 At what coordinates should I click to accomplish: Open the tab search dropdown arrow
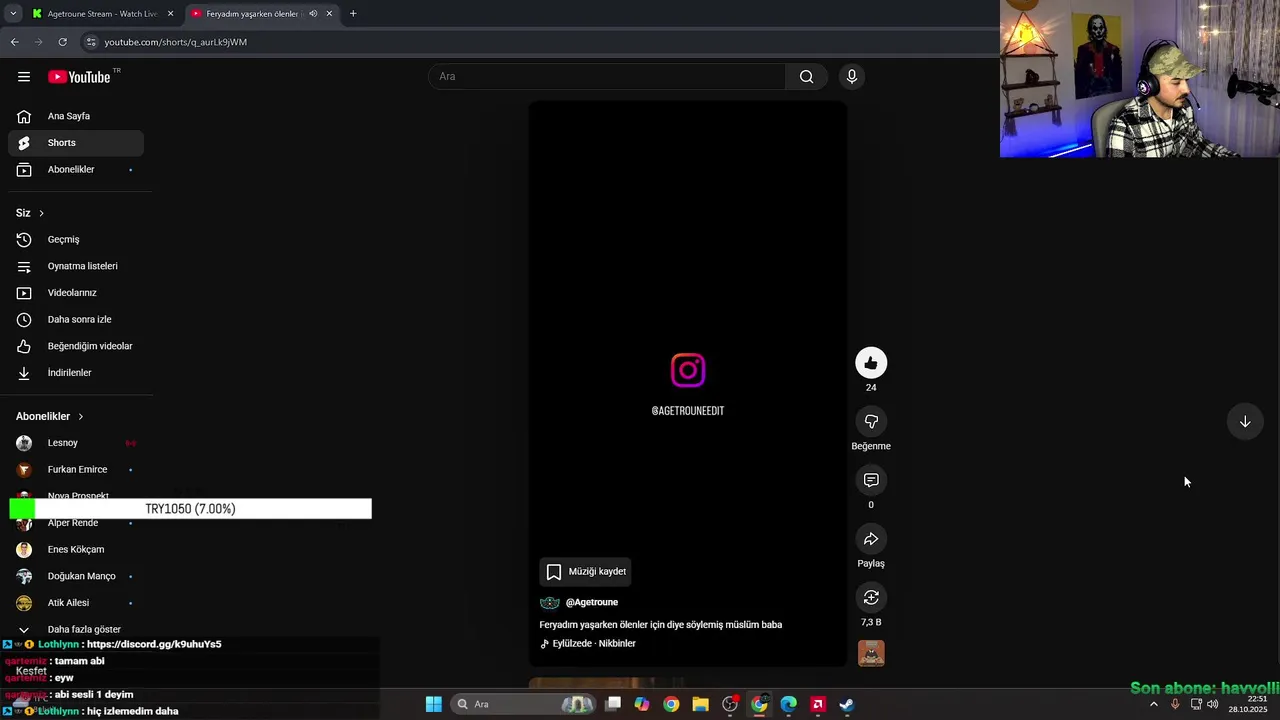[x=13, y=14]
